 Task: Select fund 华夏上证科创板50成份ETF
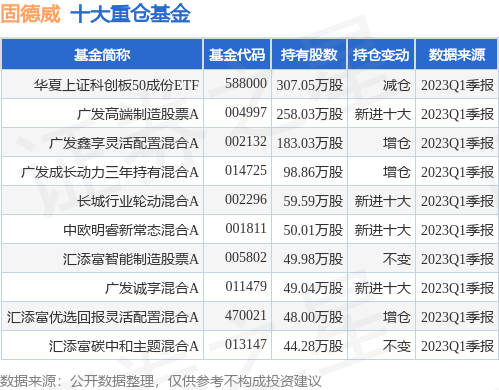(116, 85)
